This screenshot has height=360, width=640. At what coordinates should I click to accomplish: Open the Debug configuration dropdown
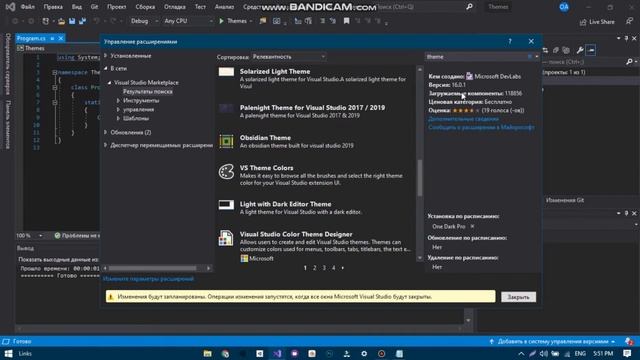pos(144,21)
